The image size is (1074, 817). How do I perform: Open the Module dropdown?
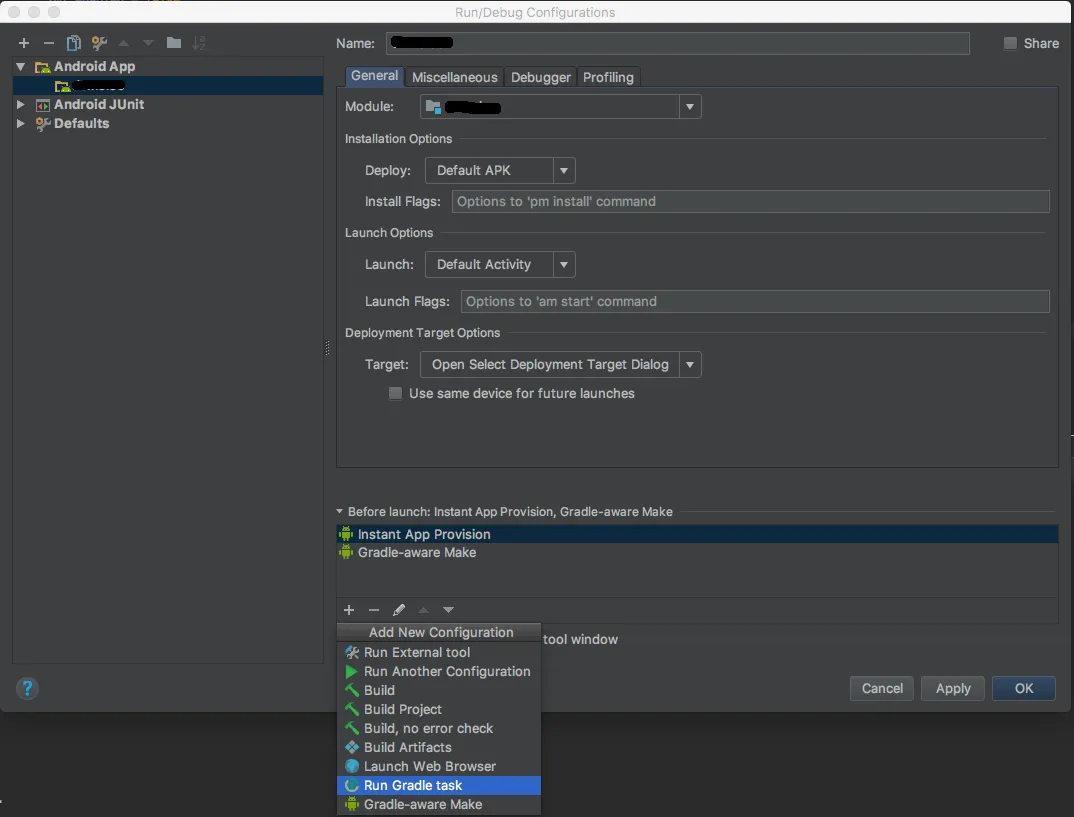click(690, 107)
